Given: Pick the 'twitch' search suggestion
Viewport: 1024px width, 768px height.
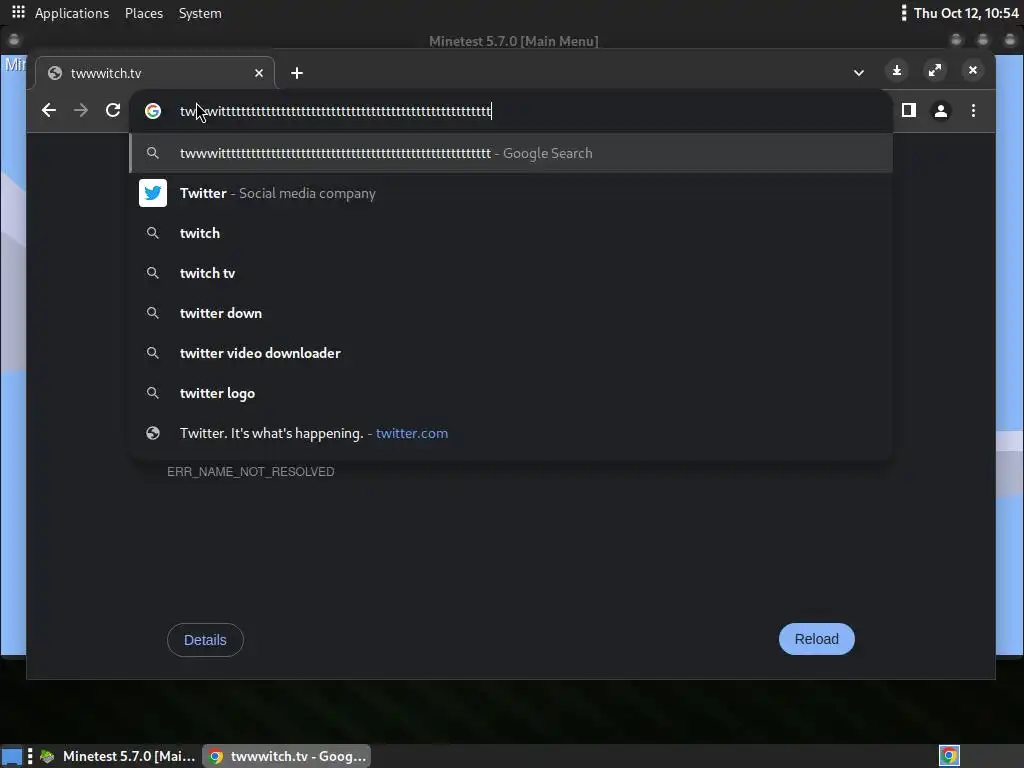Looking at the screenshot, I should 511,233.
